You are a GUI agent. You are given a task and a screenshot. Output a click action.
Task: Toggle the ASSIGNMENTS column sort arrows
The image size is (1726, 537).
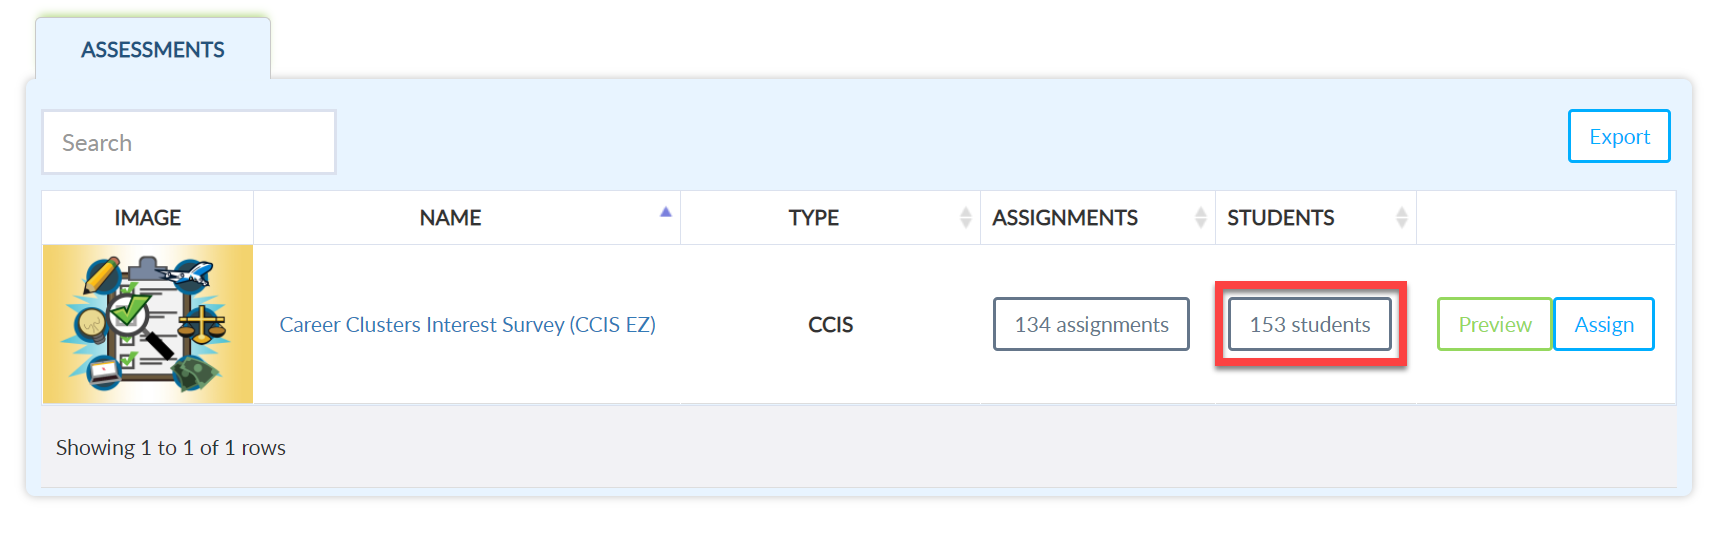1200,217
